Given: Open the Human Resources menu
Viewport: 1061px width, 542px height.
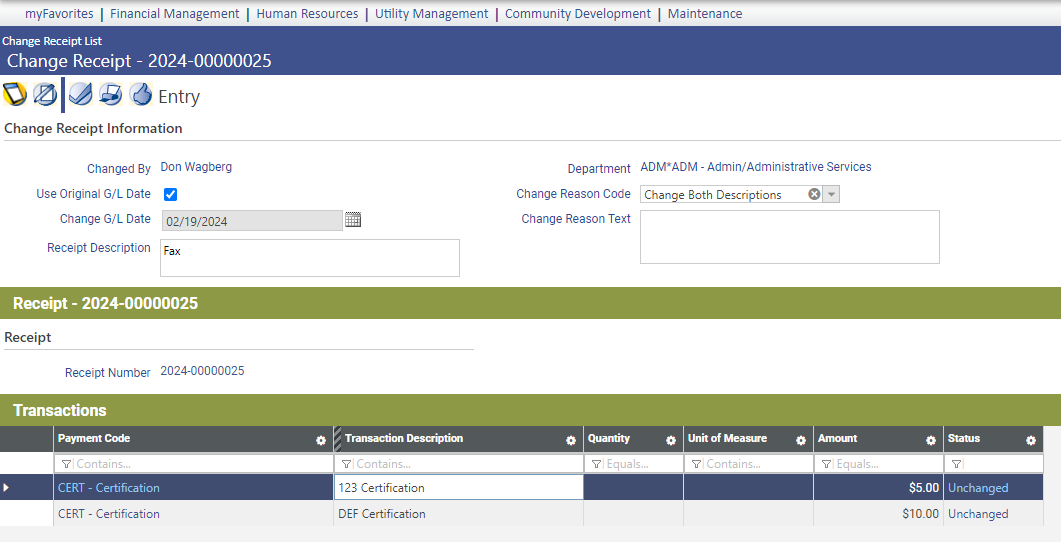Looking at the screenshot, I should point(307,14).
